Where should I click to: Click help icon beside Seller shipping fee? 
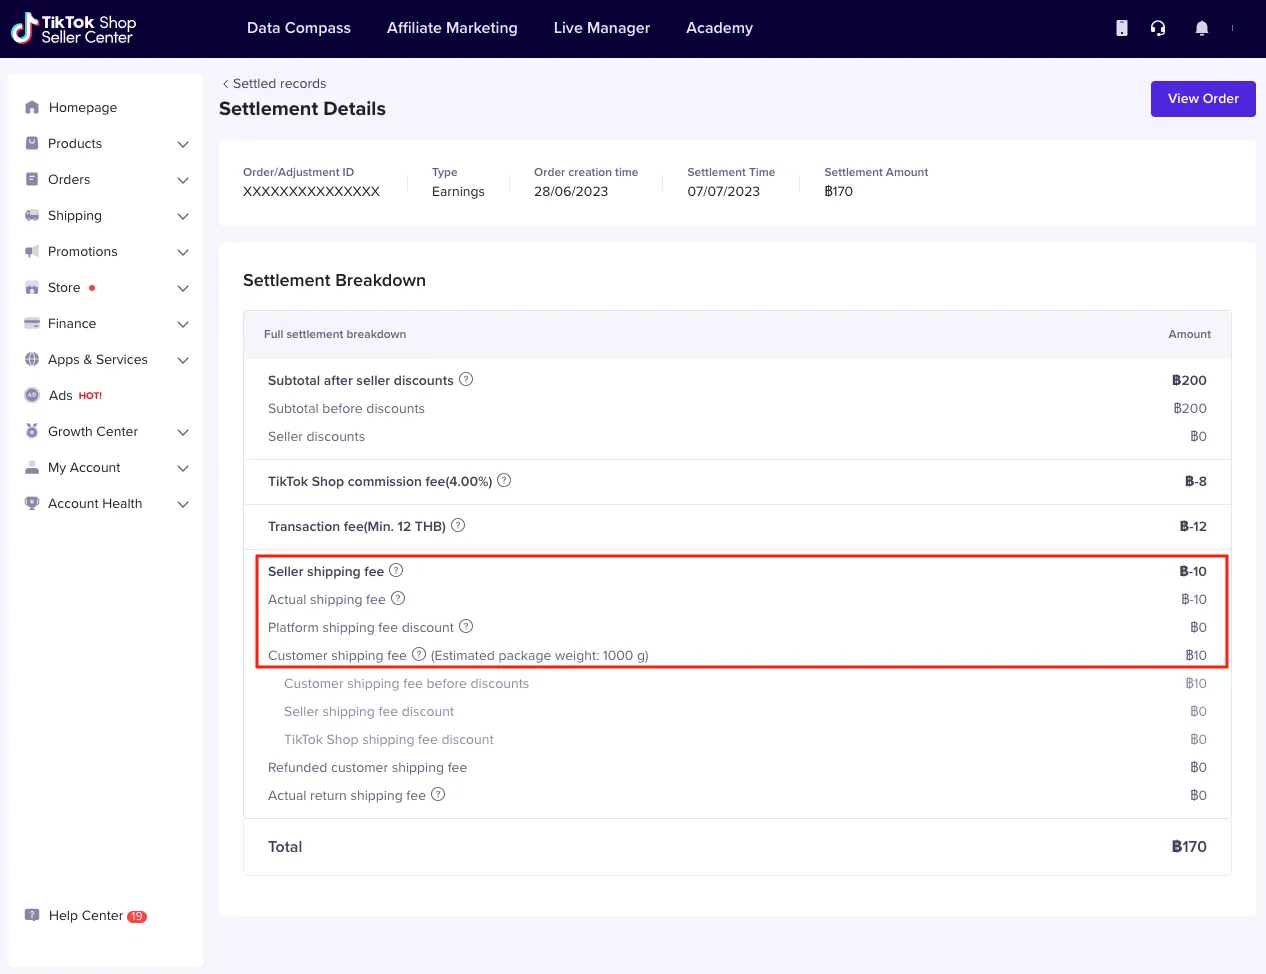396,571
